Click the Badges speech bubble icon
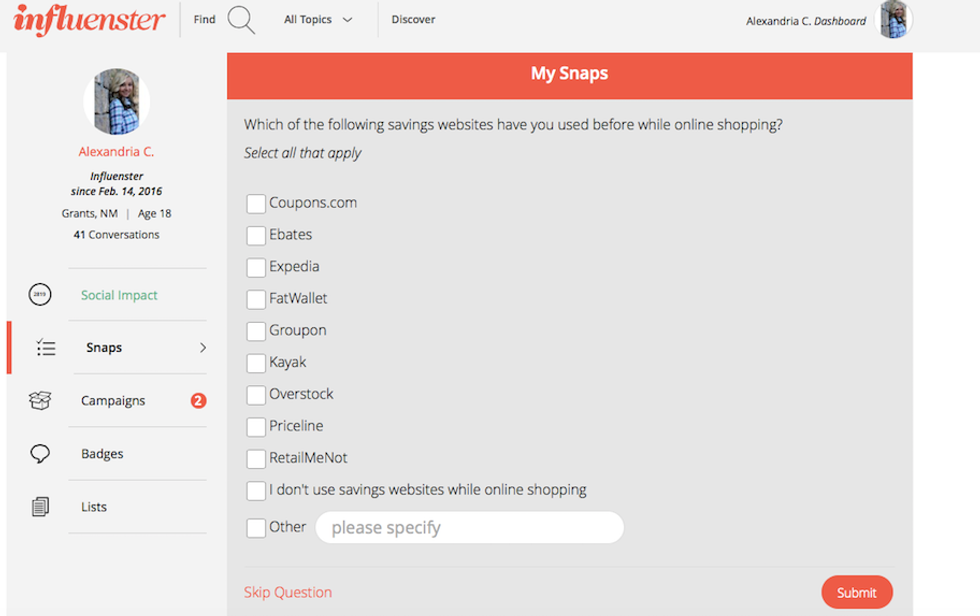980x616 pixels. (x=40, y=454)
